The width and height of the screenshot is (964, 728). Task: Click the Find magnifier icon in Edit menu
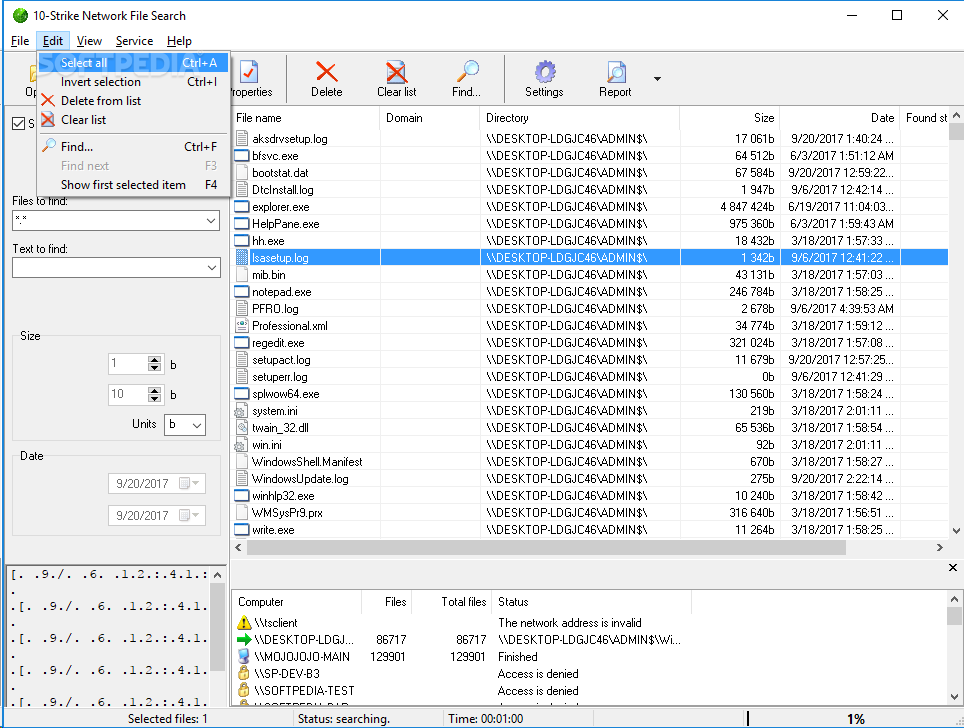click(x=49, y=146)
